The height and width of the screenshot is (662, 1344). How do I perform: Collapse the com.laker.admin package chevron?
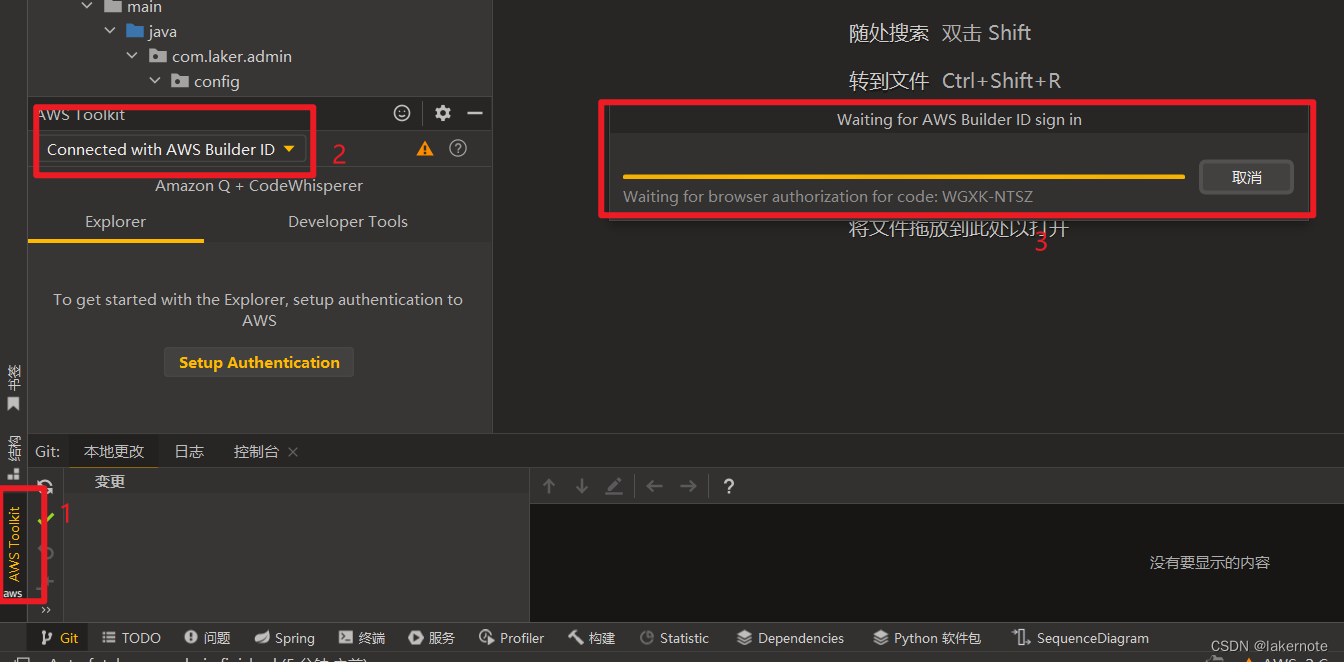[x=133, y=57]
